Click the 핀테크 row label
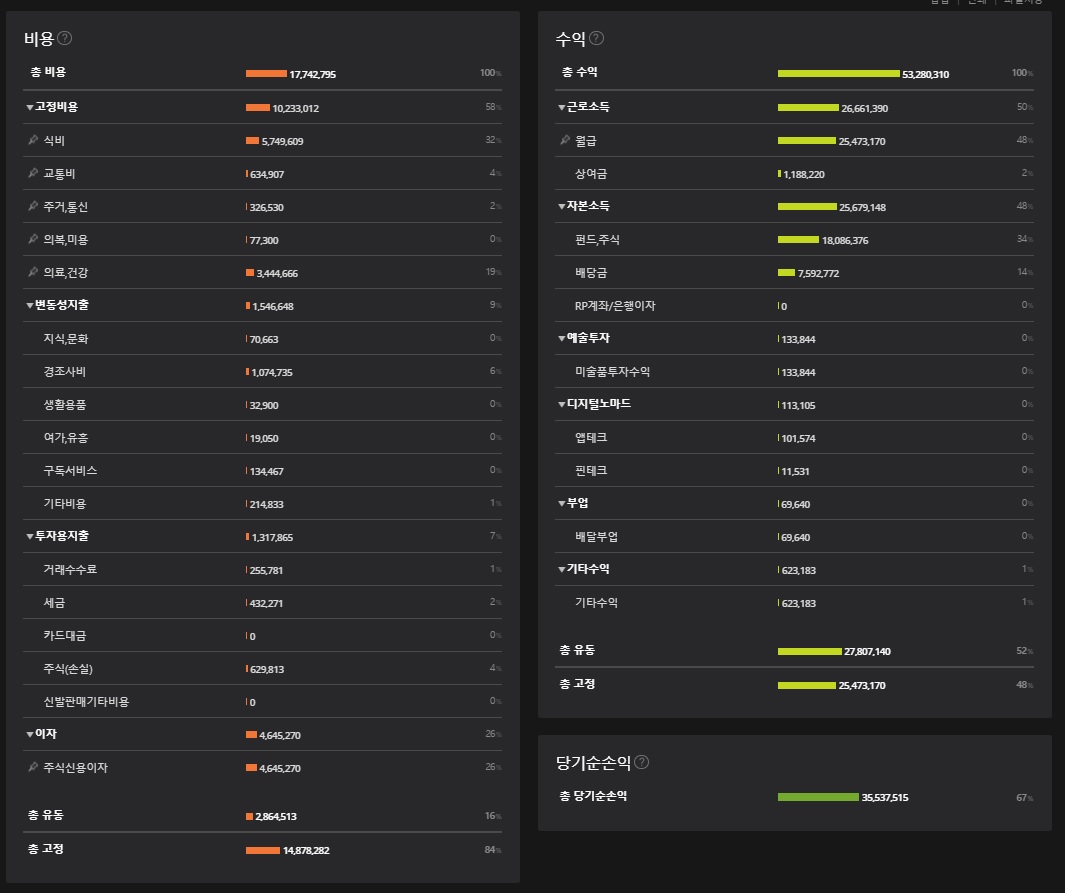 [591, 471]
